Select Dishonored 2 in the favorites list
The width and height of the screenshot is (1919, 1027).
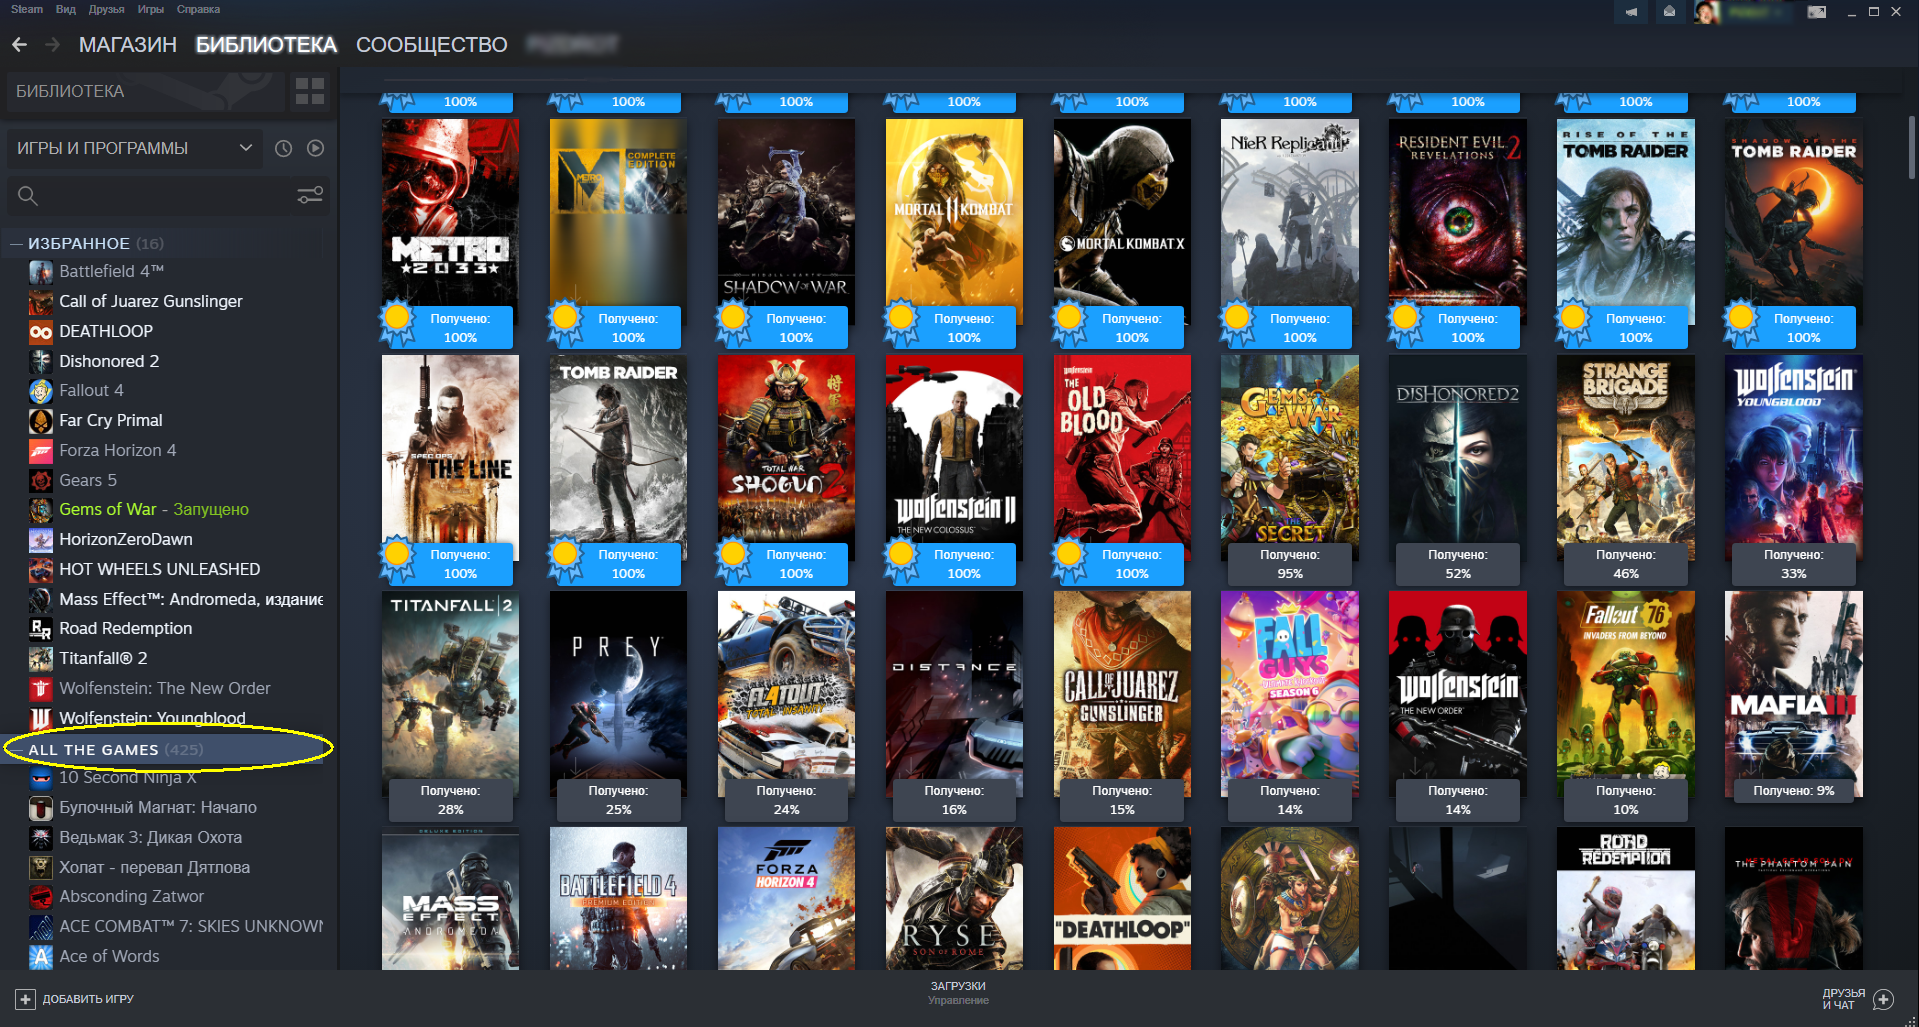point(109,361)
